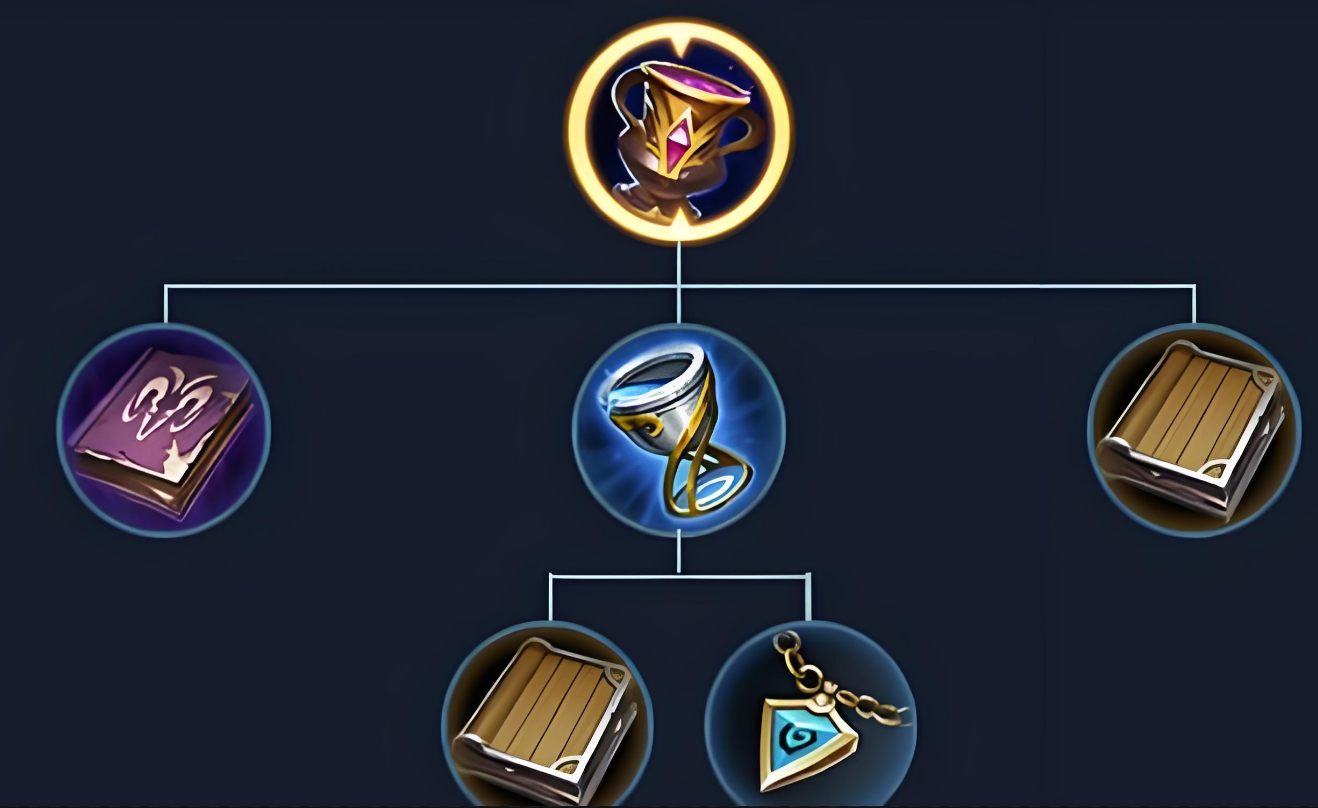Screen dimensions: 1318x808
Task: Select the golden chalice item at top
Action: 679,130
